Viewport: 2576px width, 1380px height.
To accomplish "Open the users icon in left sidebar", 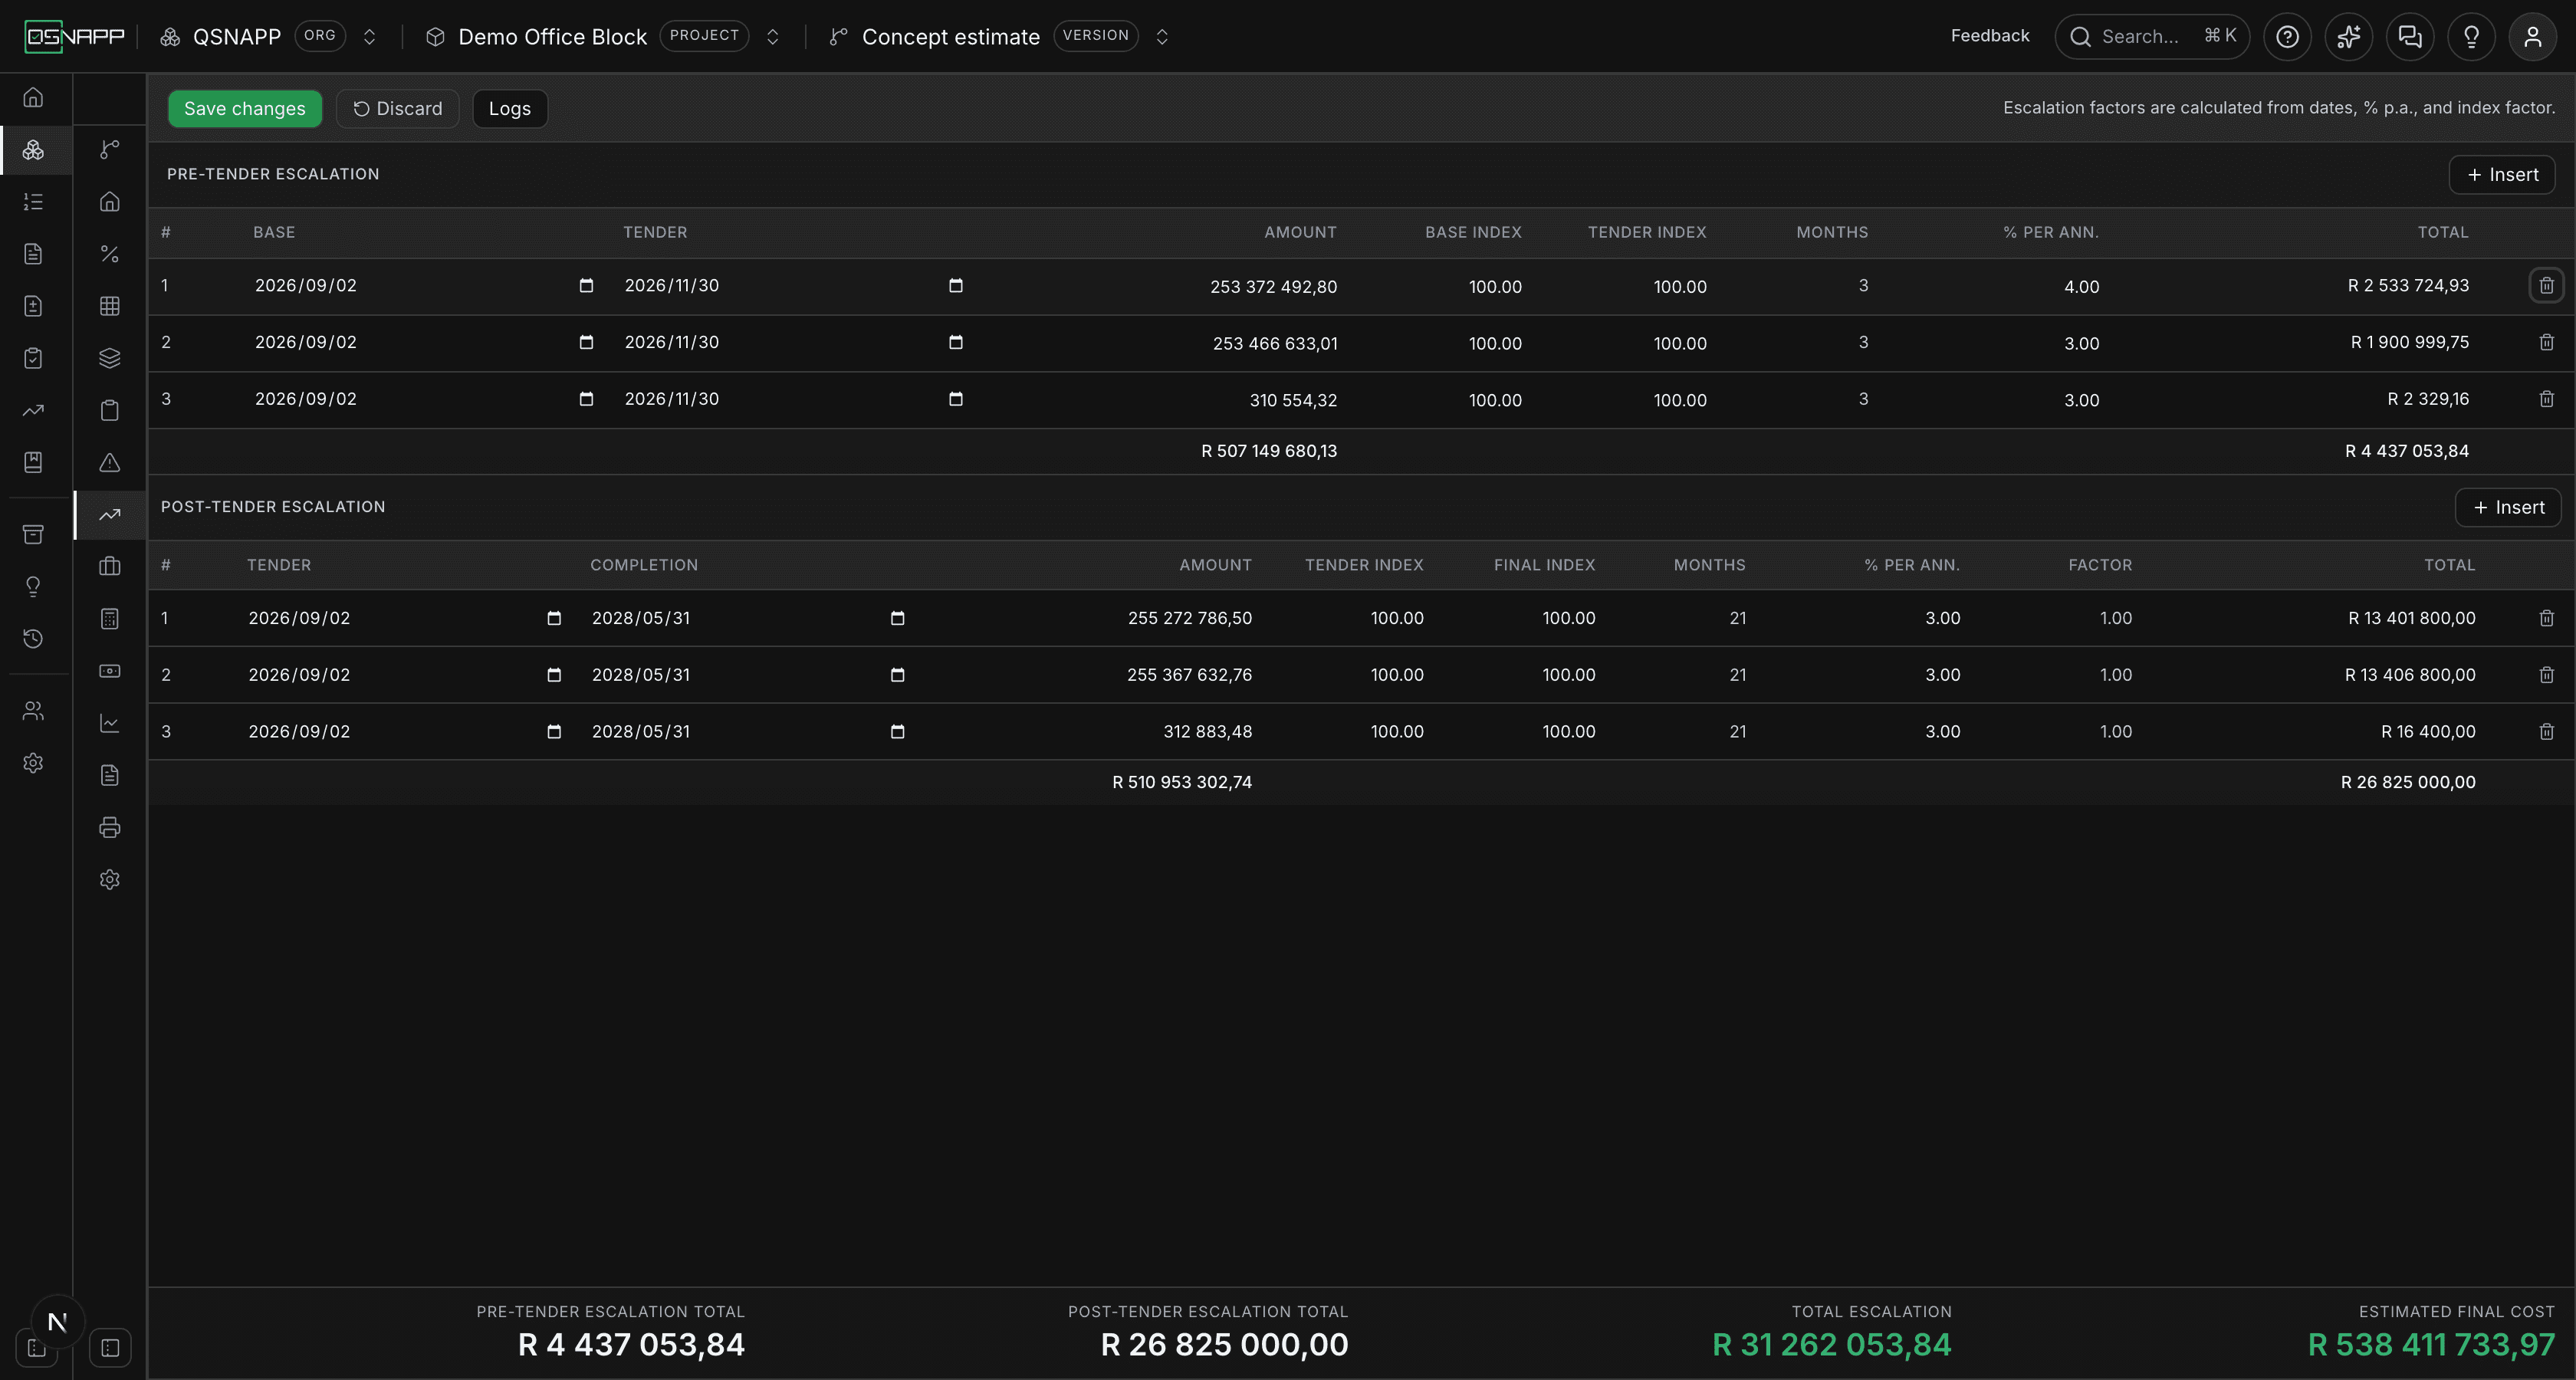I will point(33,711).
